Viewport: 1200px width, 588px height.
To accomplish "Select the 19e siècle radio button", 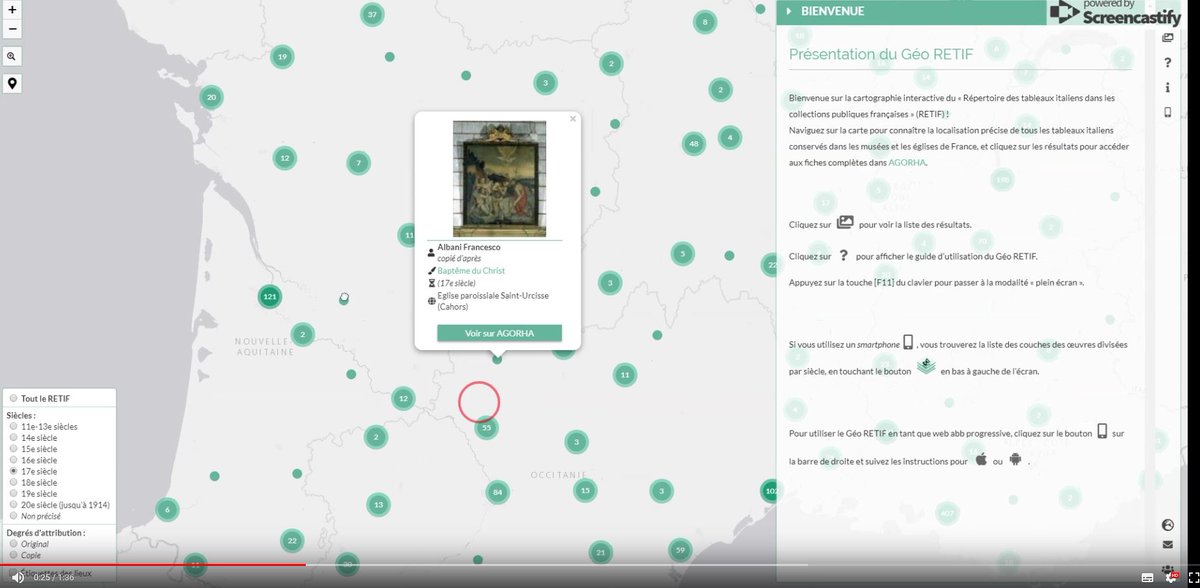I will click(x=14, y=493).
